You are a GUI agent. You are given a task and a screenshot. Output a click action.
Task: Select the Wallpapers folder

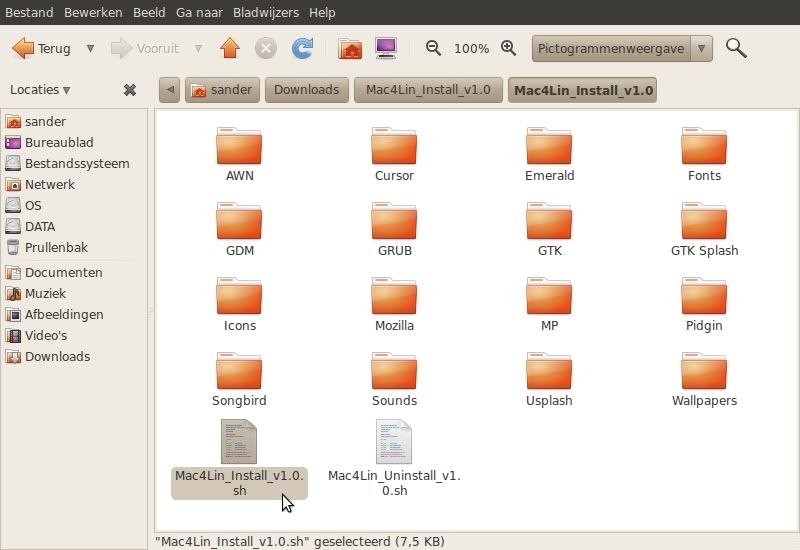(704, 380)
